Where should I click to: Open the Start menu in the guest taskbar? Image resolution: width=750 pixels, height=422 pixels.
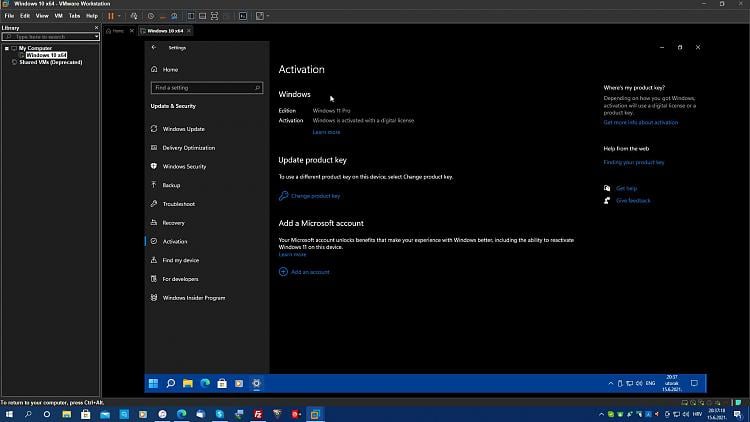click(x=153, y=383)
